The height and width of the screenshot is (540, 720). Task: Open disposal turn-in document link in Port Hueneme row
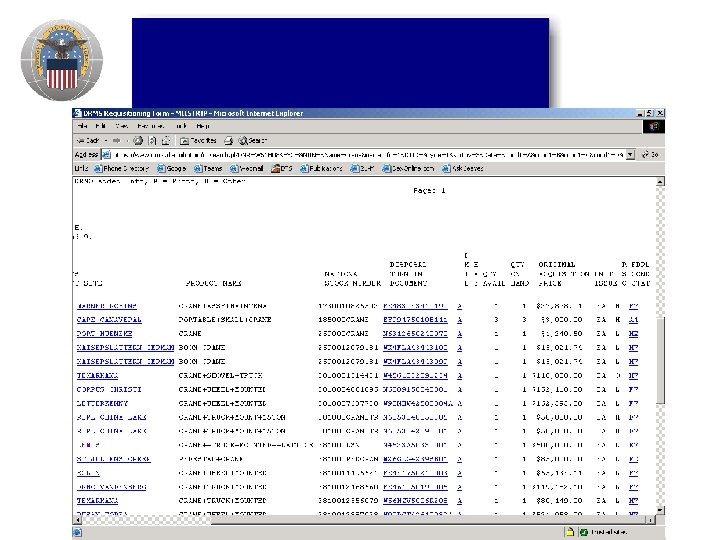click(415, 333)
